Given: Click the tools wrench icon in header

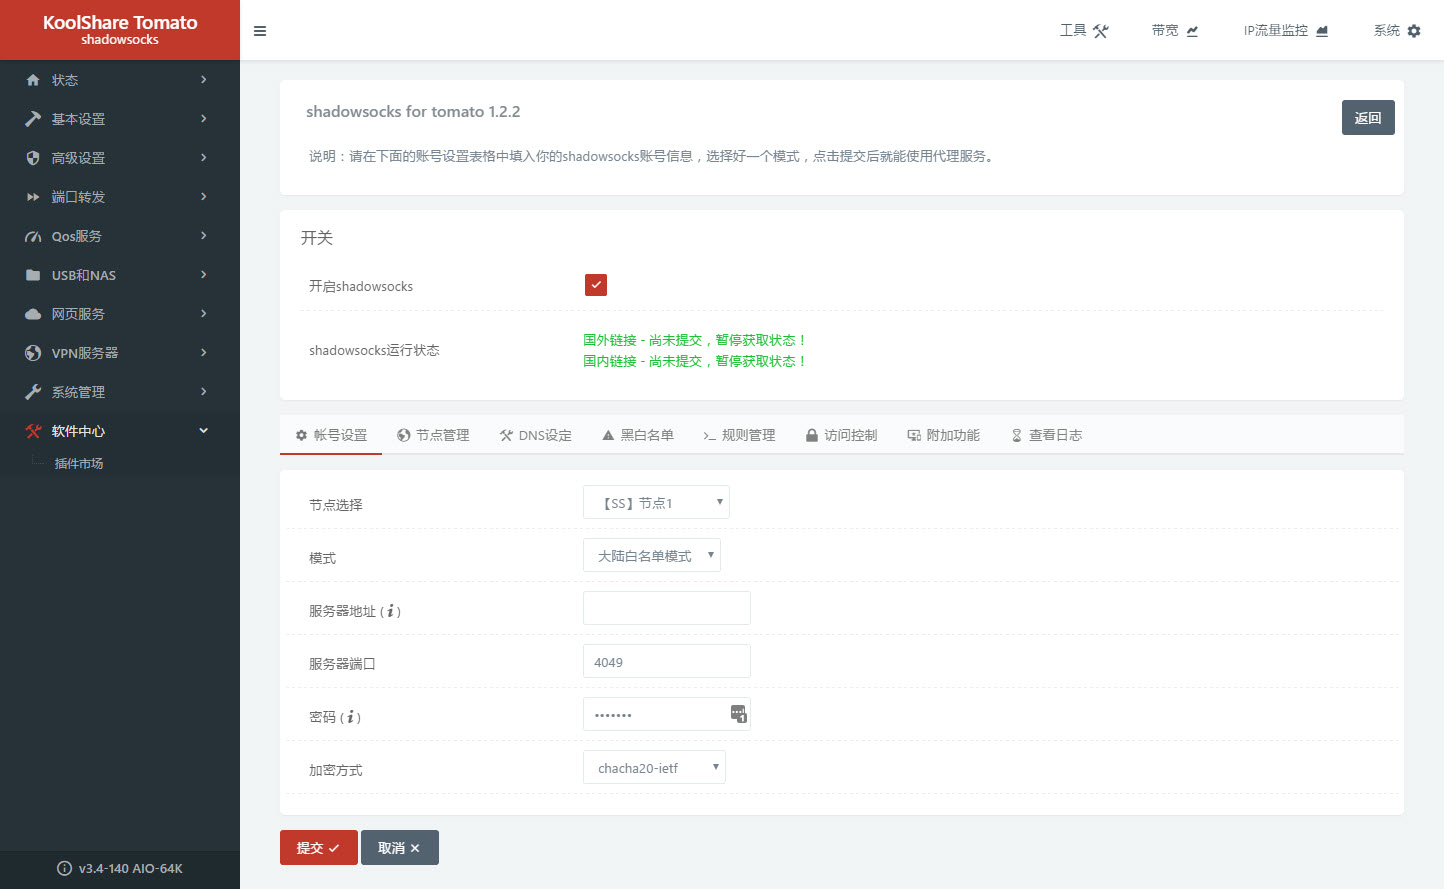Looking at the screenshot, I should [1101, 31].
